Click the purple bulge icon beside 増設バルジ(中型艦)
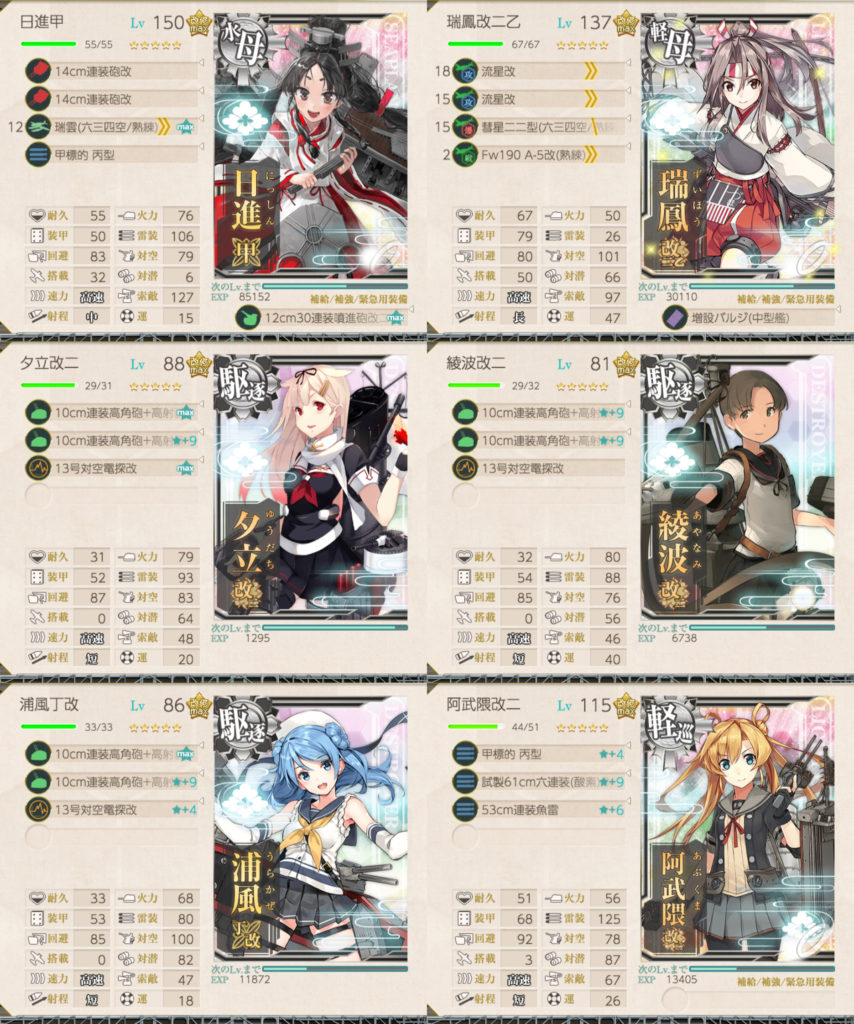 (x=675, y=318)
